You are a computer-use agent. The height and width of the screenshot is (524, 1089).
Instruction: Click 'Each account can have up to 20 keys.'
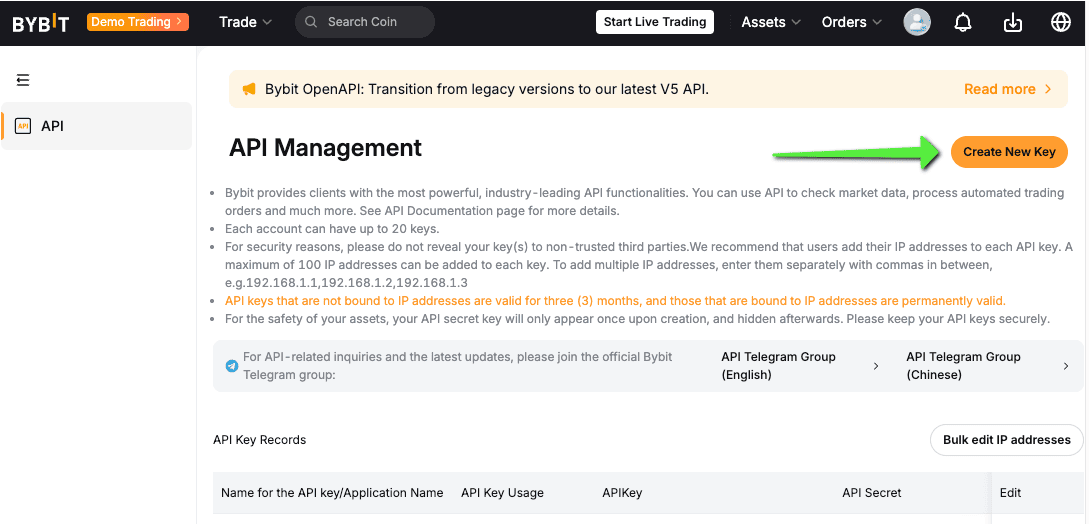332,229
